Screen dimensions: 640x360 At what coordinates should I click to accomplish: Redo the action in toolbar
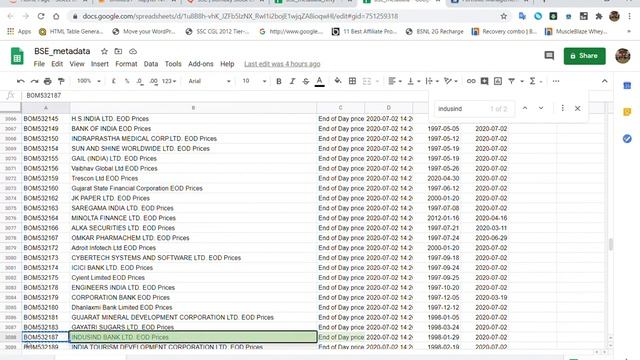34,81
